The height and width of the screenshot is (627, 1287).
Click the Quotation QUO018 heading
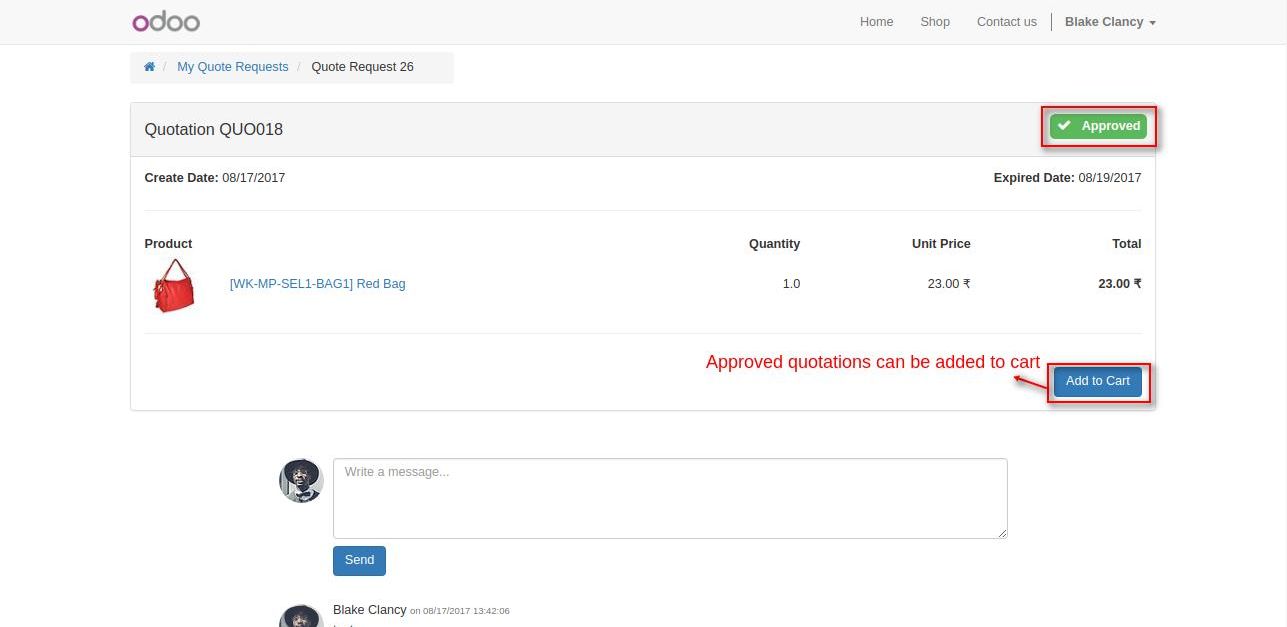point(214,130)
